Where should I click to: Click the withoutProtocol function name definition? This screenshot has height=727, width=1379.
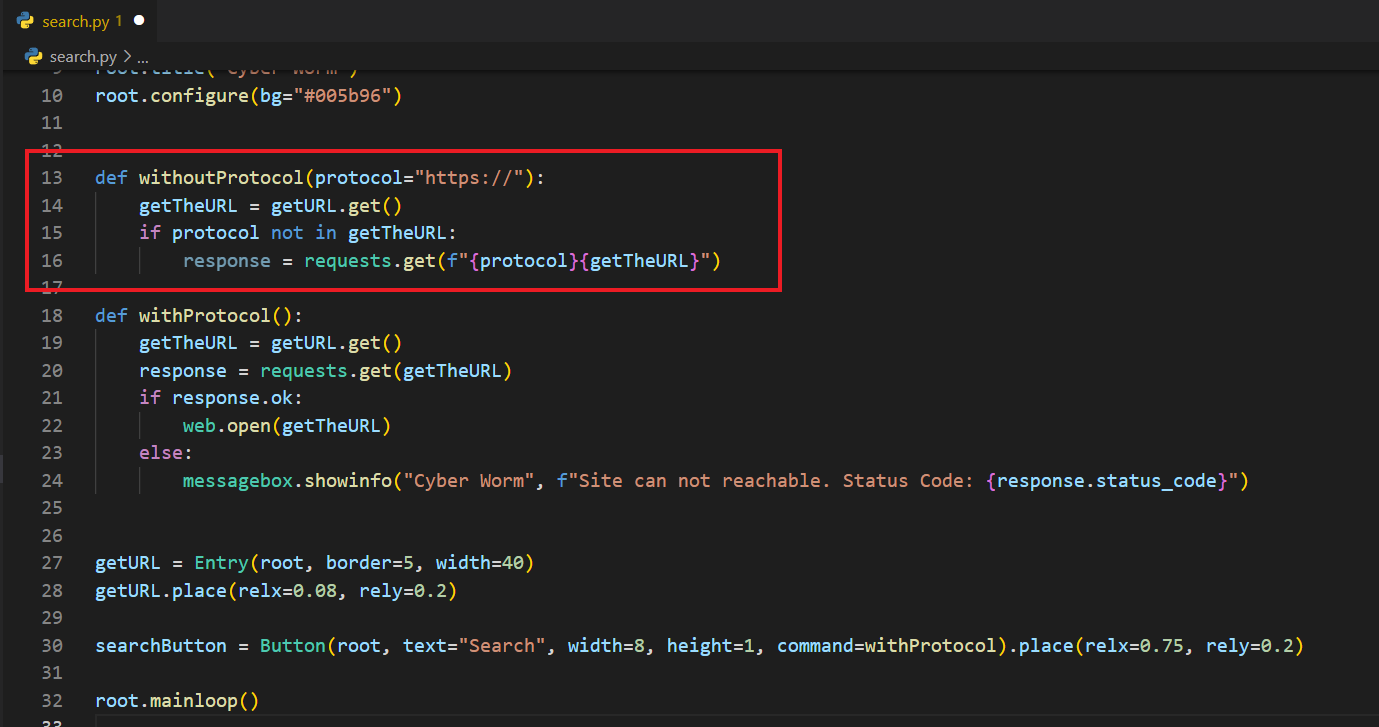[x=220, y=178]
